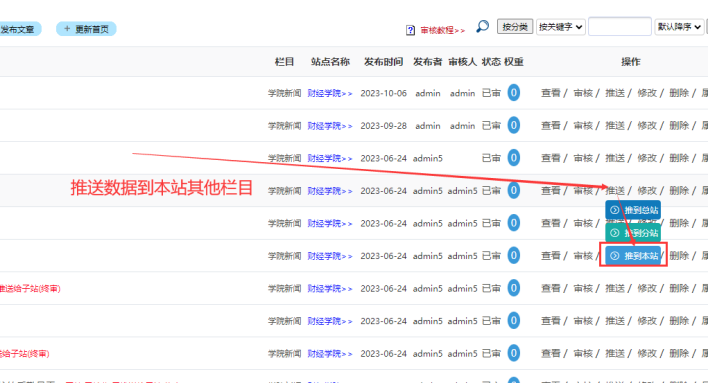Focus the keyword search input field
Image resolution: width=708 pixels, height=384 pixels.
point(620,27)
